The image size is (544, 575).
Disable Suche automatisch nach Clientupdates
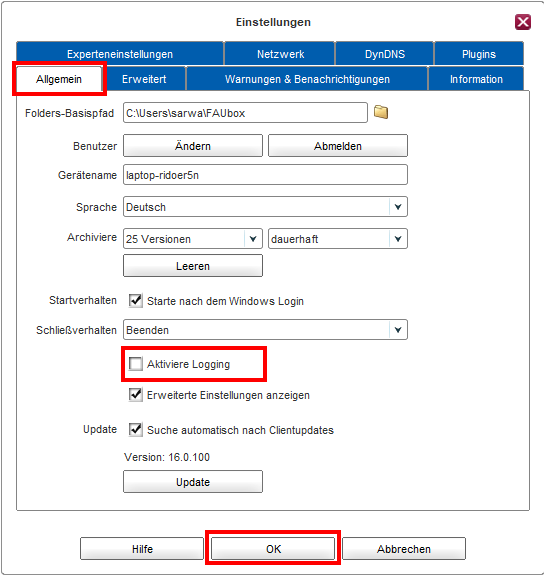tap(135, 429)
